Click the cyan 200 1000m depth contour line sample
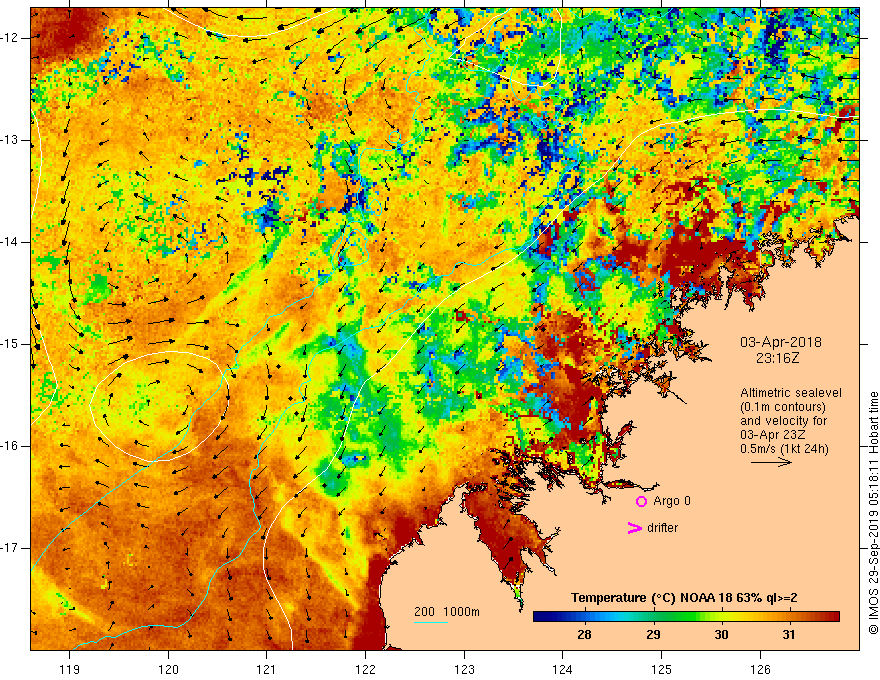The image size is (880, 680). click(x=430, y=622)
